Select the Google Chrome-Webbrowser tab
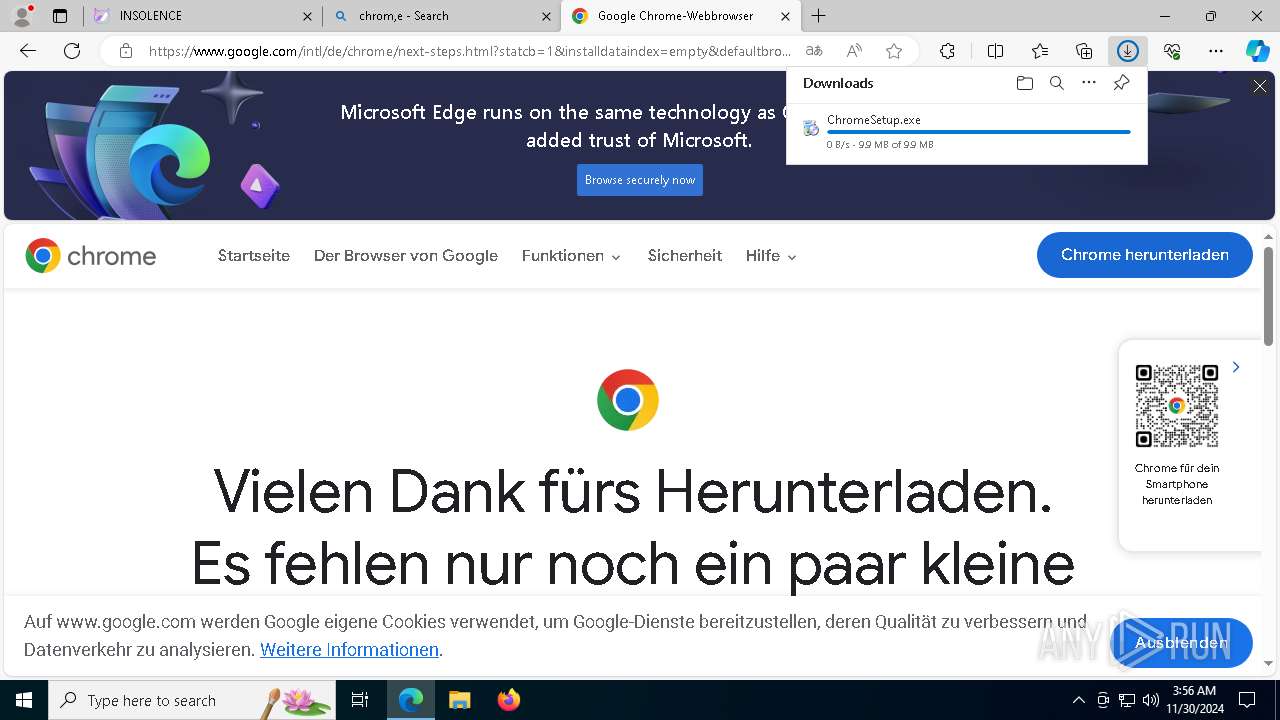The height and width of the screenshot is (720, 1280). [681, 16]
